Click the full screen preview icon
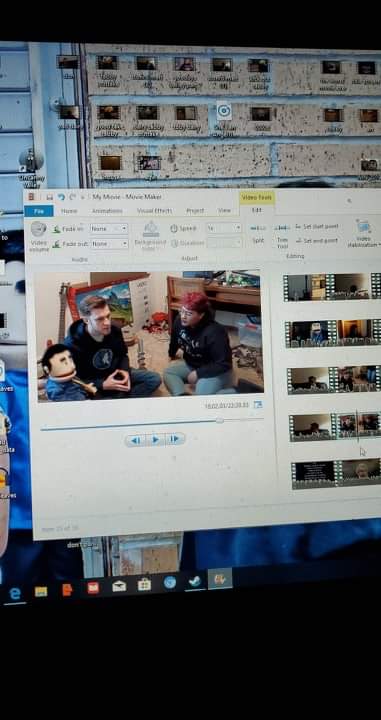The height and width of the screenshot is (720, 381). (258, 405)
